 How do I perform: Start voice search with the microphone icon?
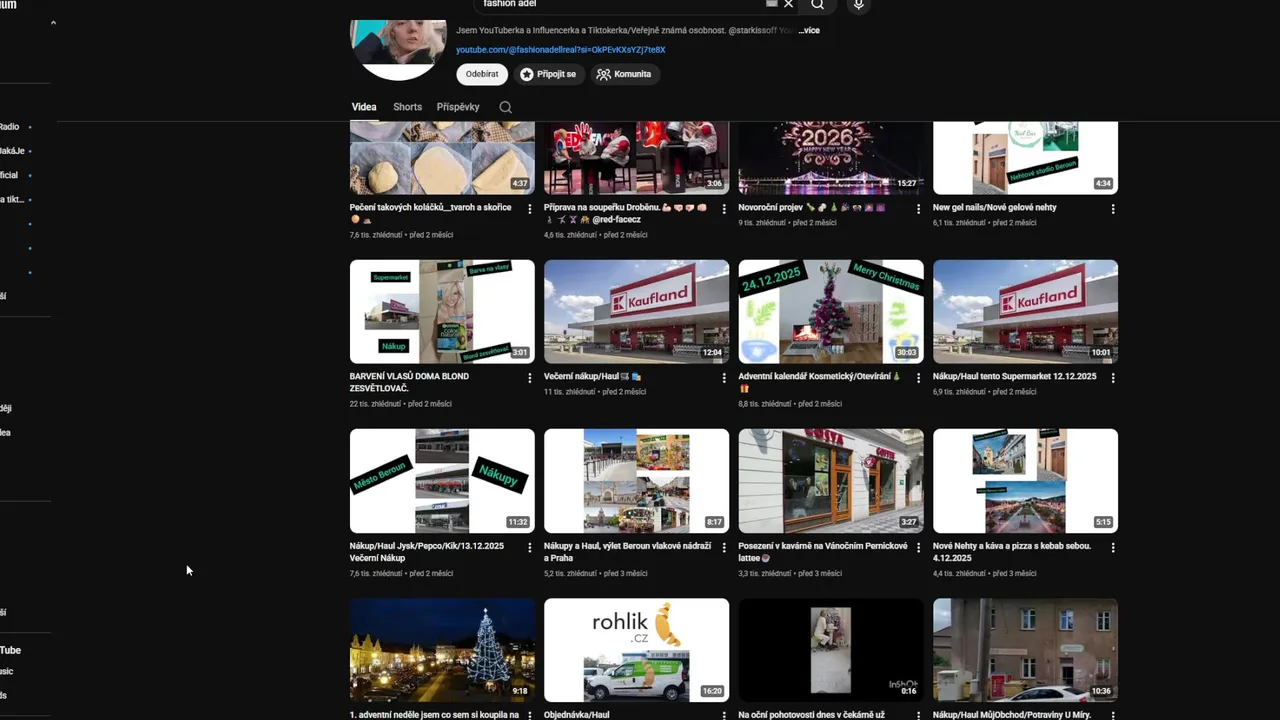[858, 5]
